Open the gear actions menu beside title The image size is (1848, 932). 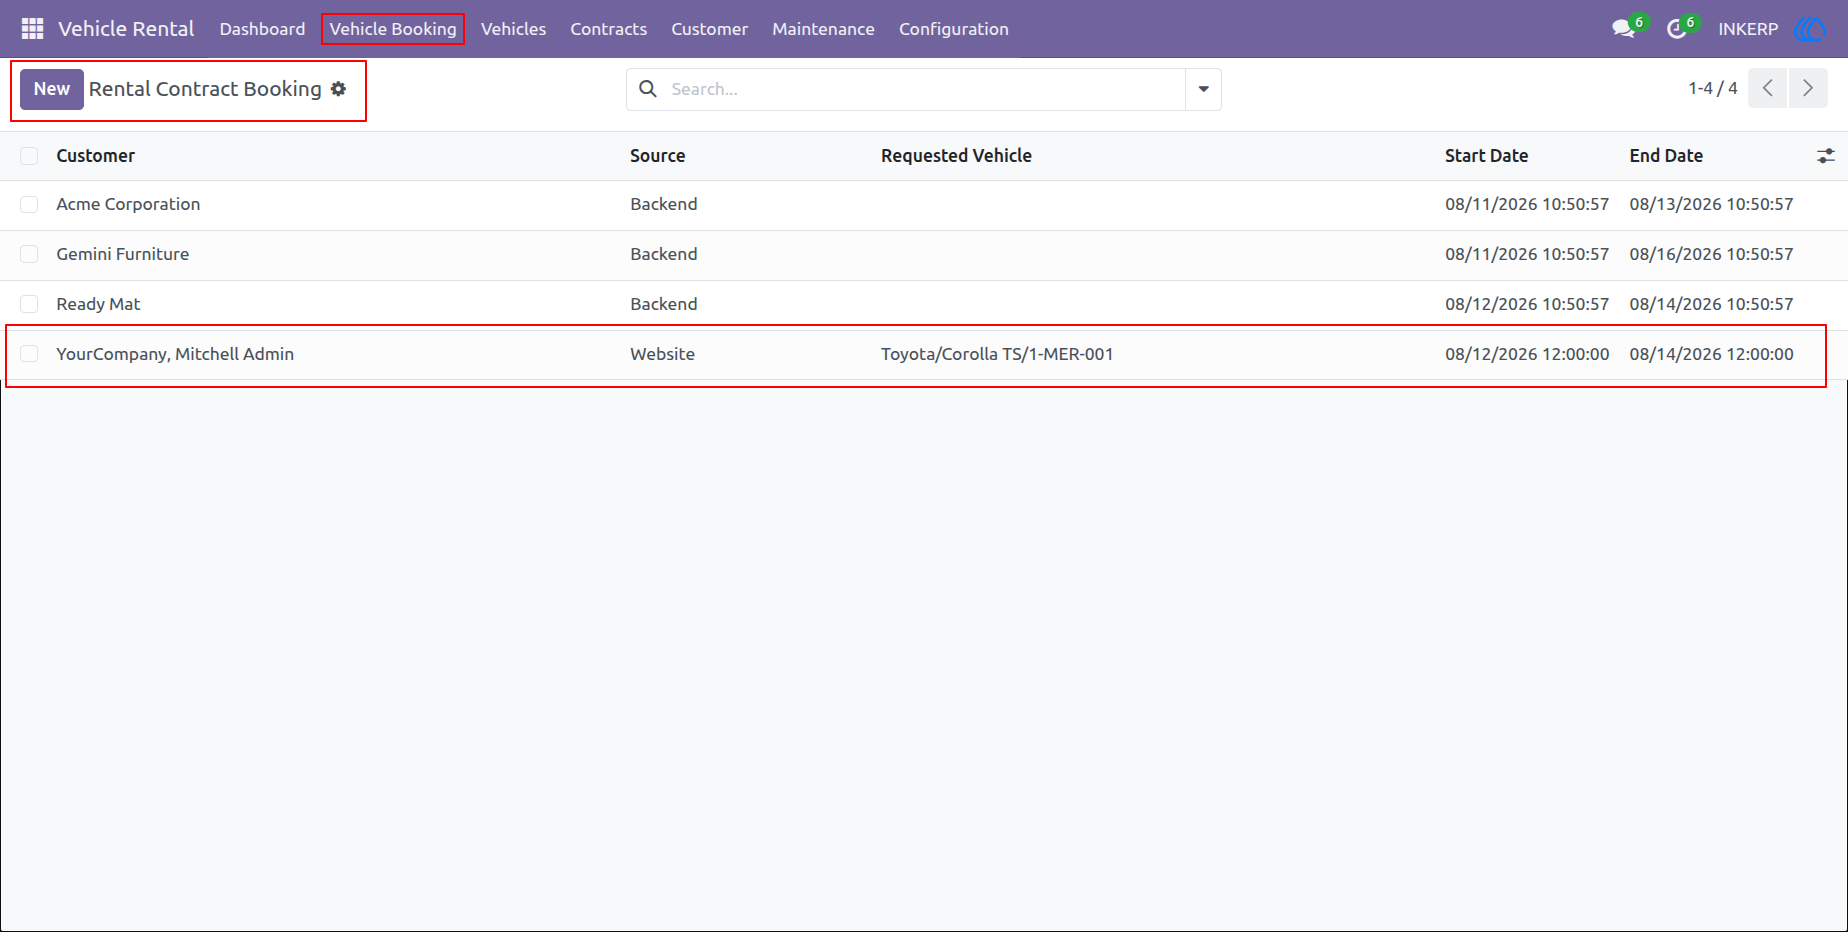point(339,89)
